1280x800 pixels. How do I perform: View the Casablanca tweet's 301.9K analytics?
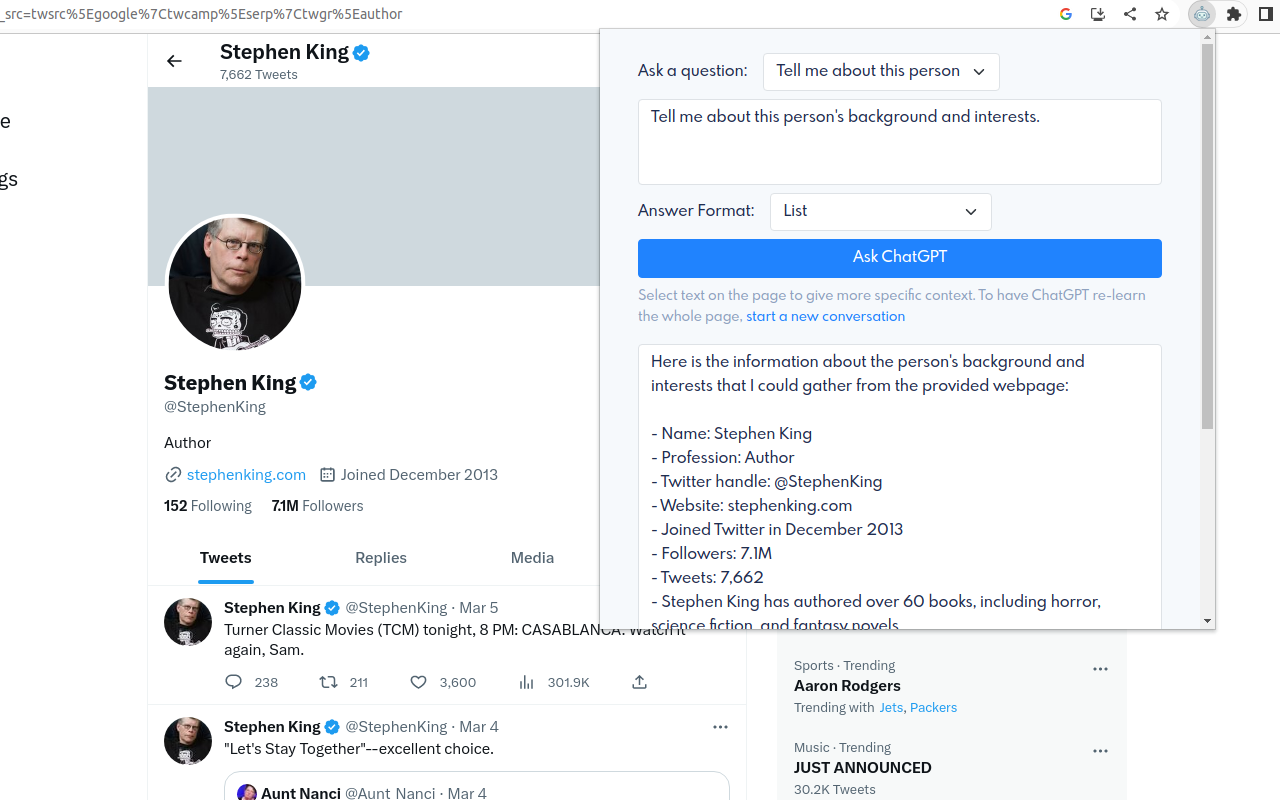[554, 682]
